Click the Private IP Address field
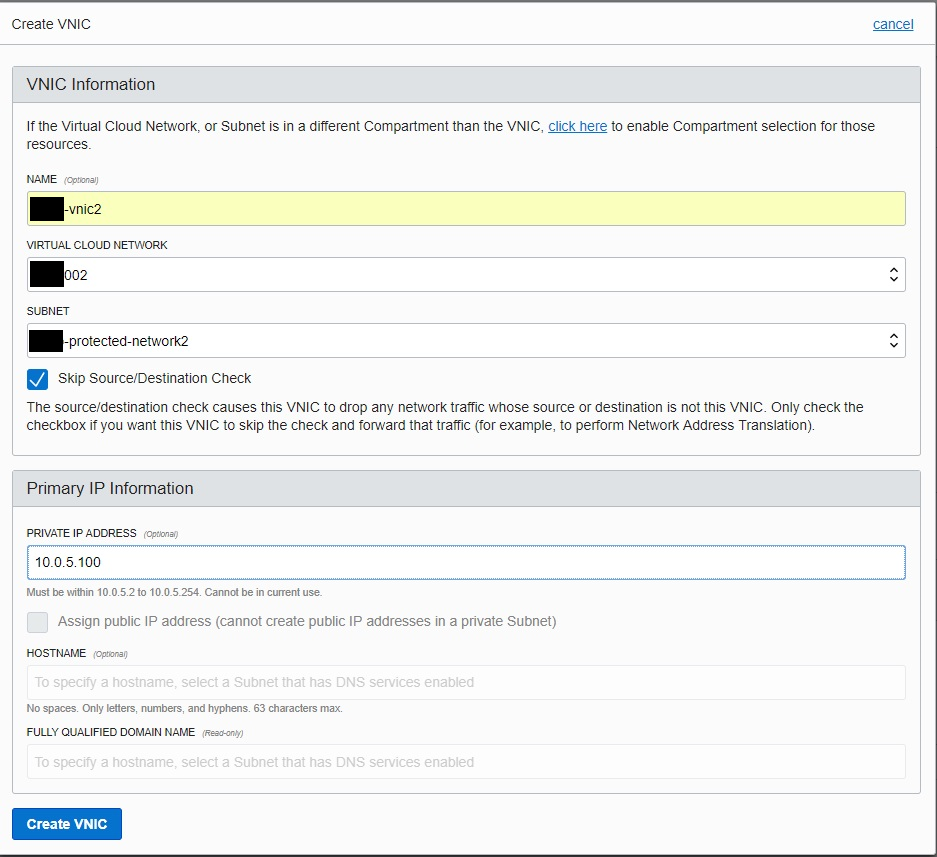The image size is (937, 857). pyautogui.click(x=466, y=562)
